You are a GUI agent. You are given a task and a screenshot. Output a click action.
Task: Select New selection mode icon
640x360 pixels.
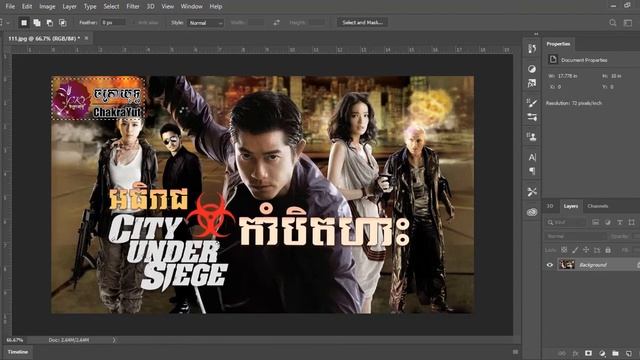click(x=24, y=23)
